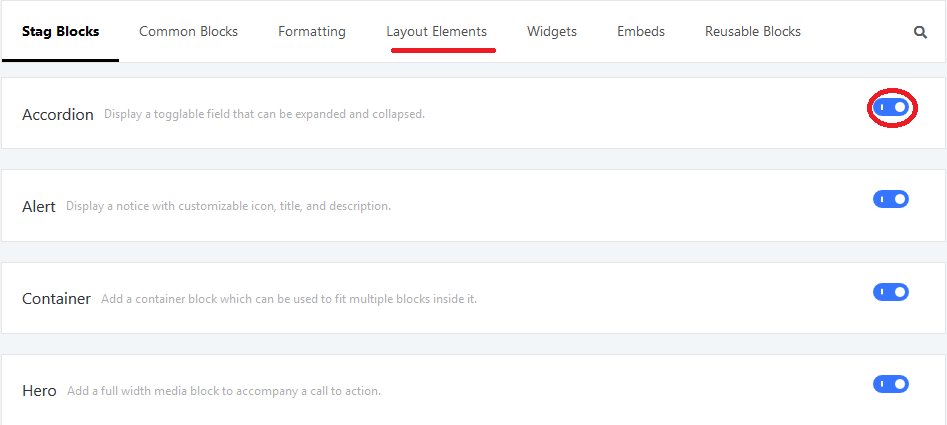The width and height of the screenshot is (947, 425).
Task: Click the Hero block heading
Action: pyautogui.click(x=39, y=391)
